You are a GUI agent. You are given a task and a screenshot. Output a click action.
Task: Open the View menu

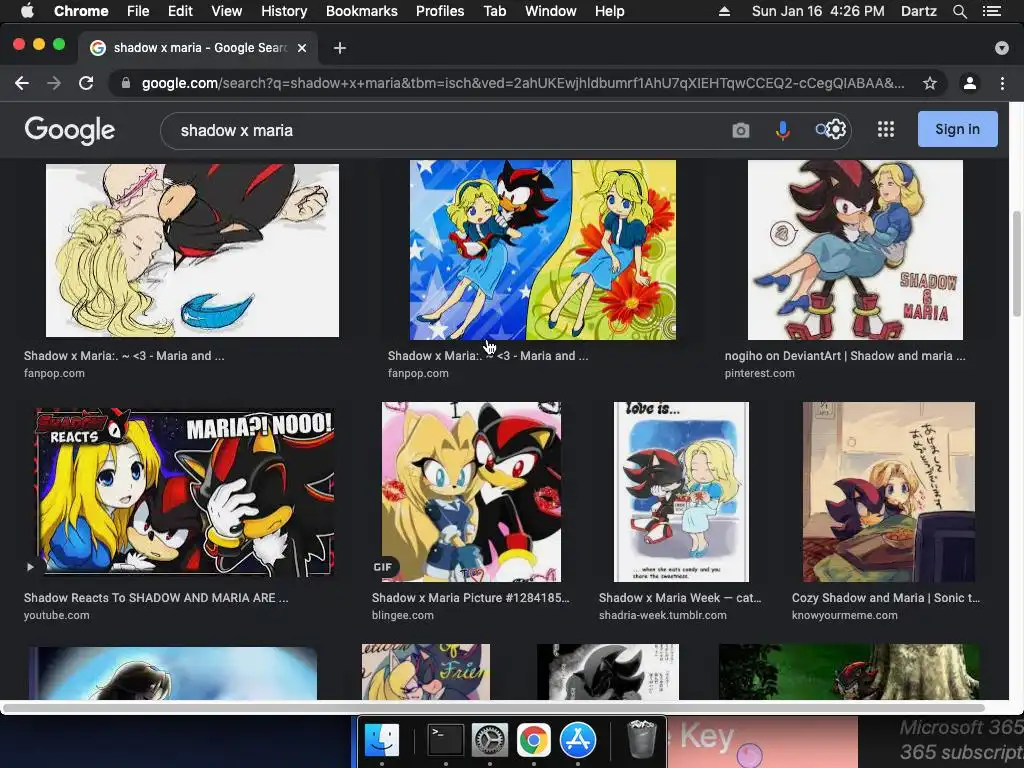tap(227, 11)
